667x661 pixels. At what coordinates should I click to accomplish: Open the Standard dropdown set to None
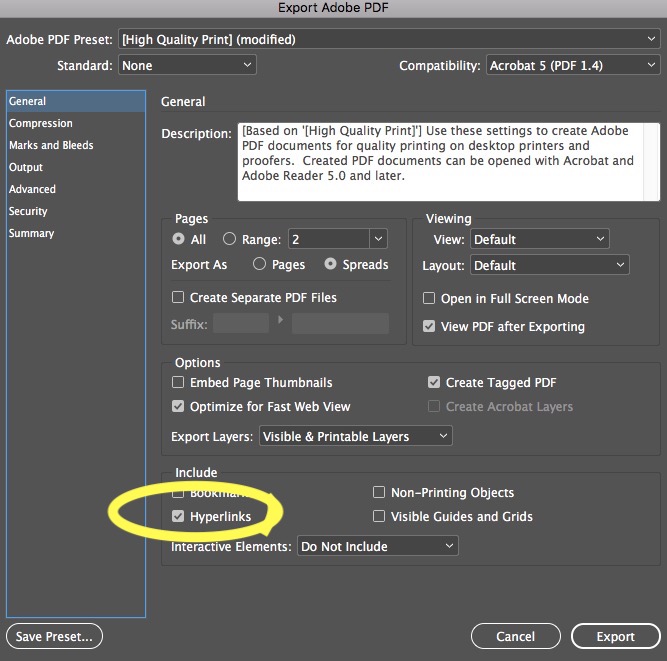(x=187, y=66)
